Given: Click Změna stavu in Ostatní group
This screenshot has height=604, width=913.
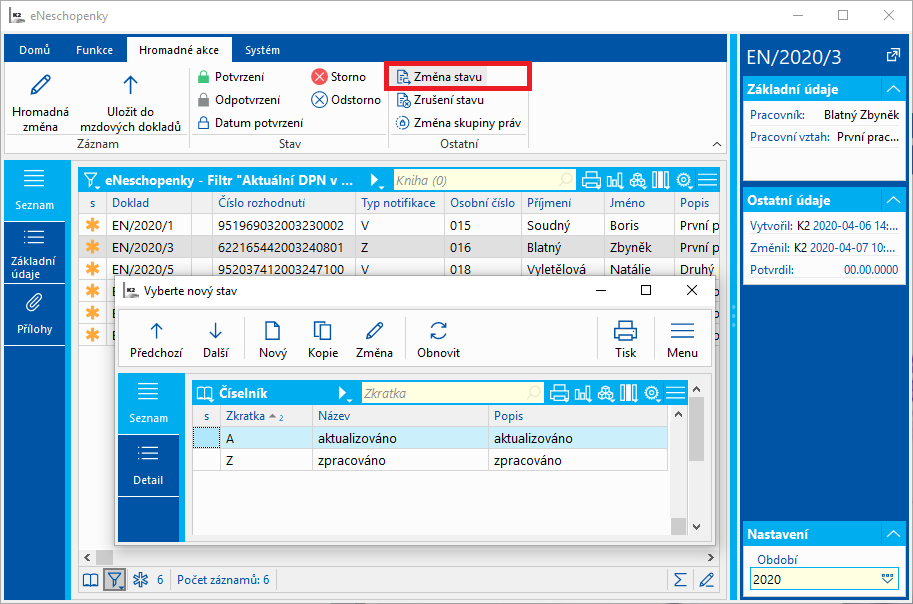Looking at the screenshot, I should pyautogui.click(x=439, y=77).
